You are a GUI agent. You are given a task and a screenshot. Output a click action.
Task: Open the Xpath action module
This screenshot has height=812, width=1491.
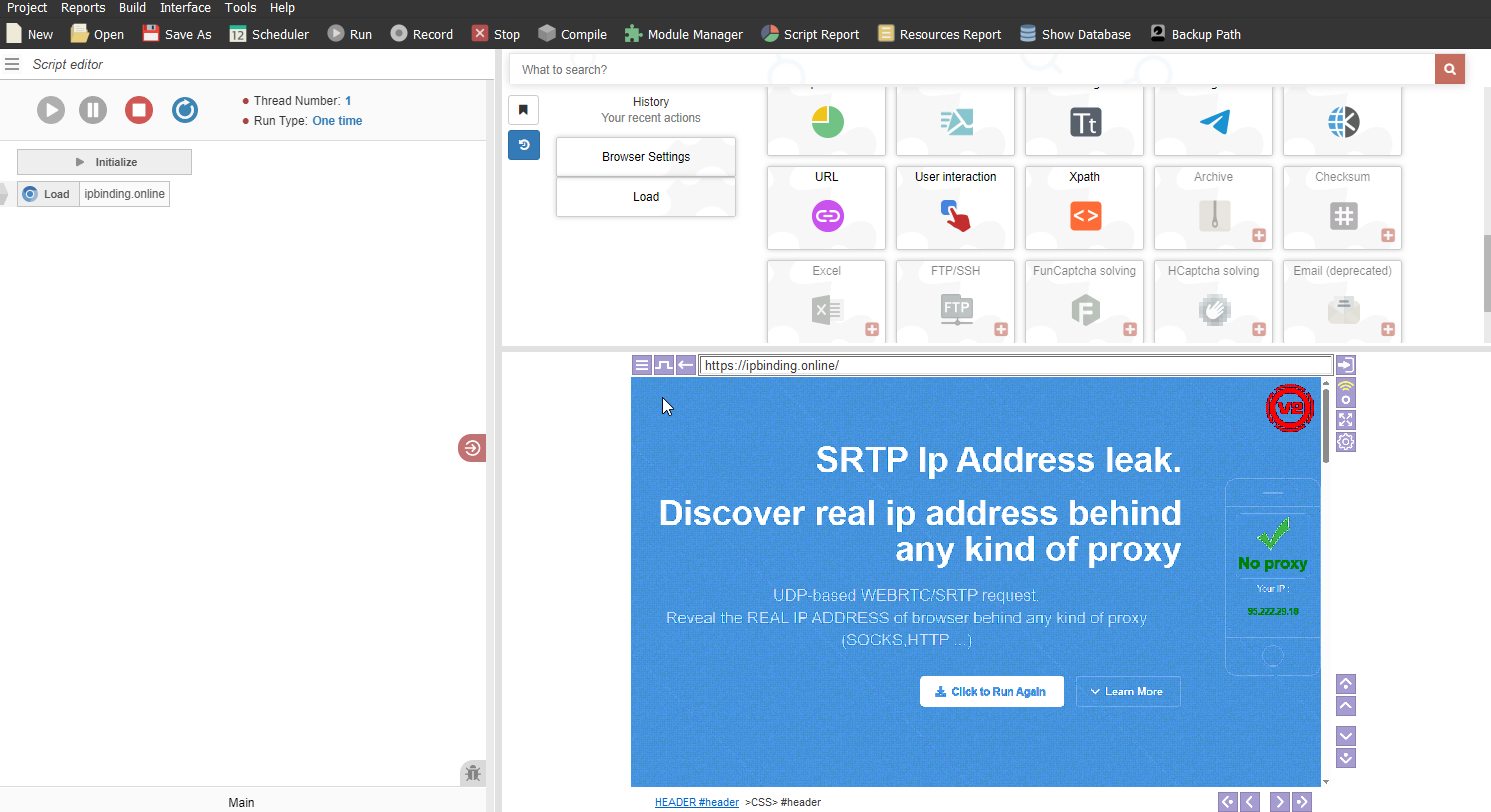pyautogui.click(x=1084, y=207)
